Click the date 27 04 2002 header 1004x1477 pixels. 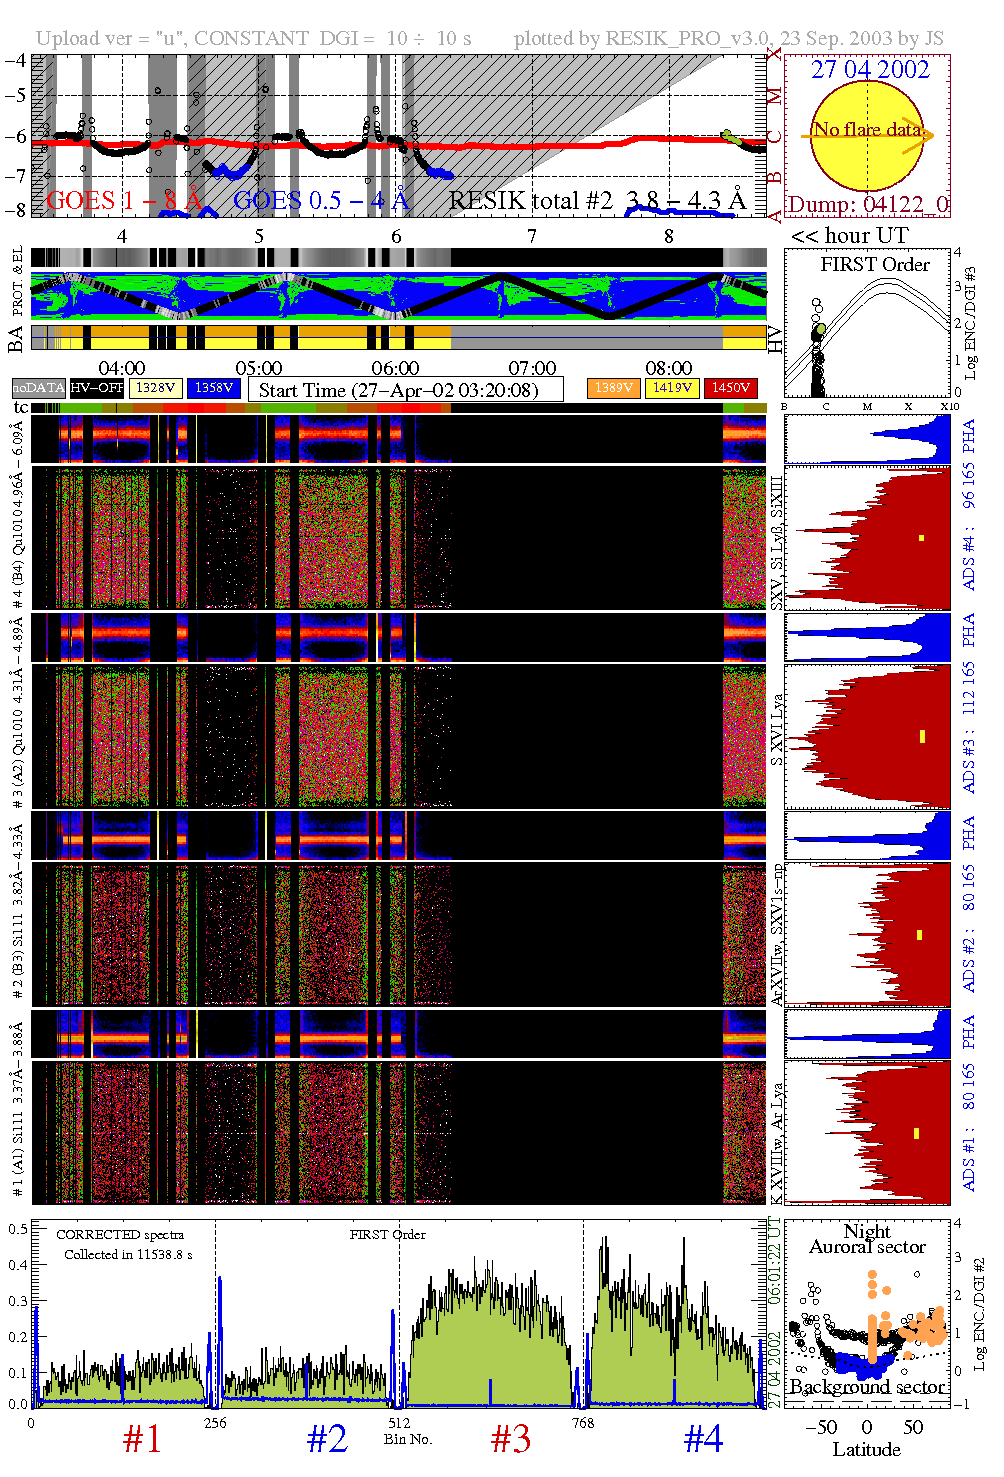[869, 70]
